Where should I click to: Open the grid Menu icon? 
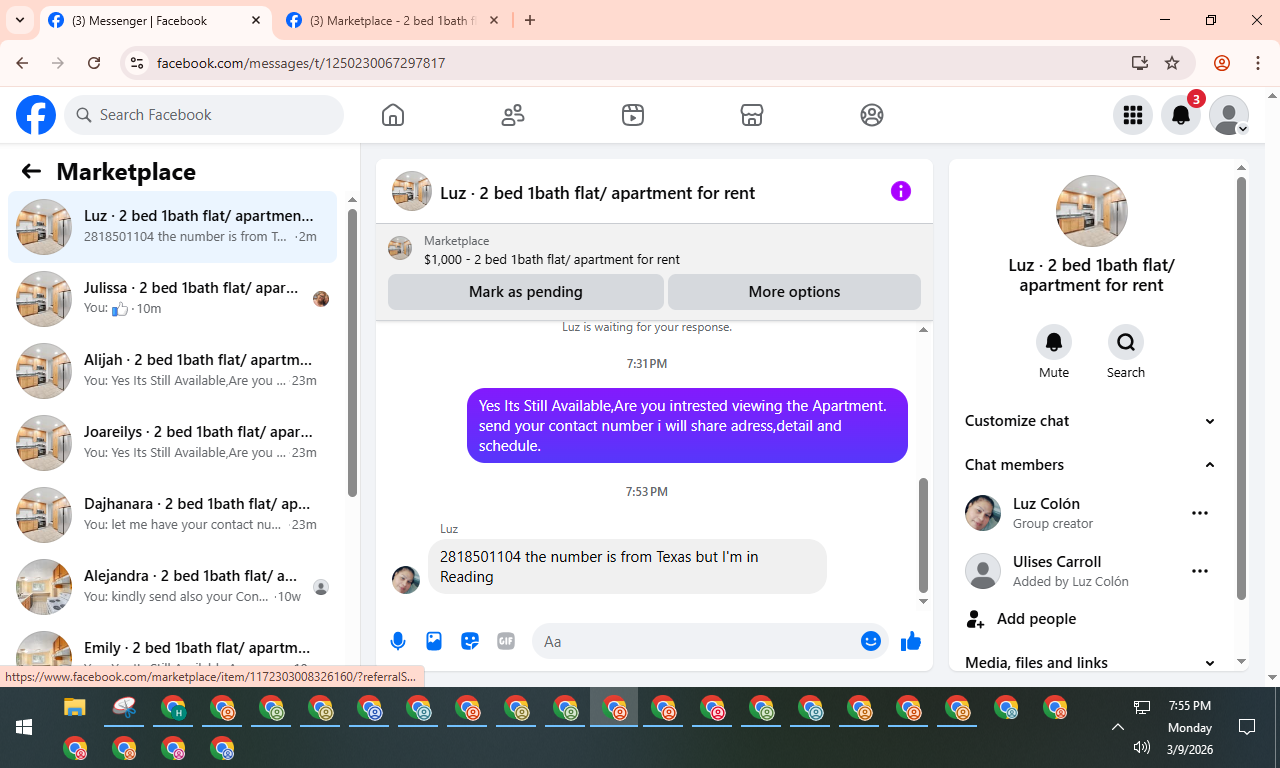[1133, 115]
